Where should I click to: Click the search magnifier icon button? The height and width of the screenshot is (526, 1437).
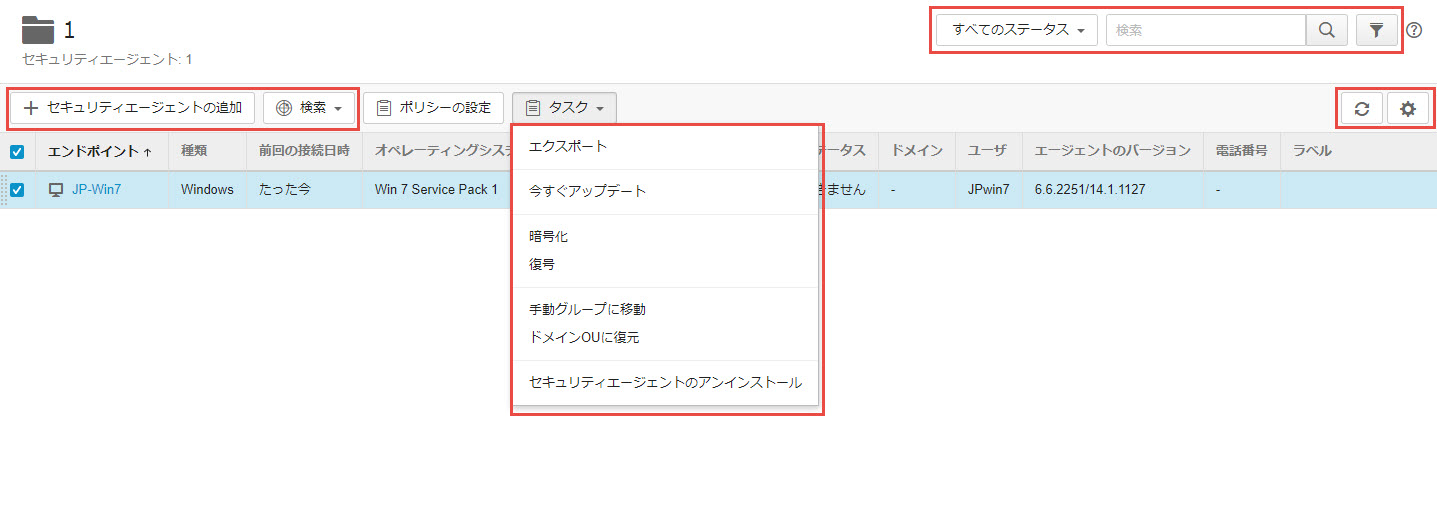point(1326,30)
